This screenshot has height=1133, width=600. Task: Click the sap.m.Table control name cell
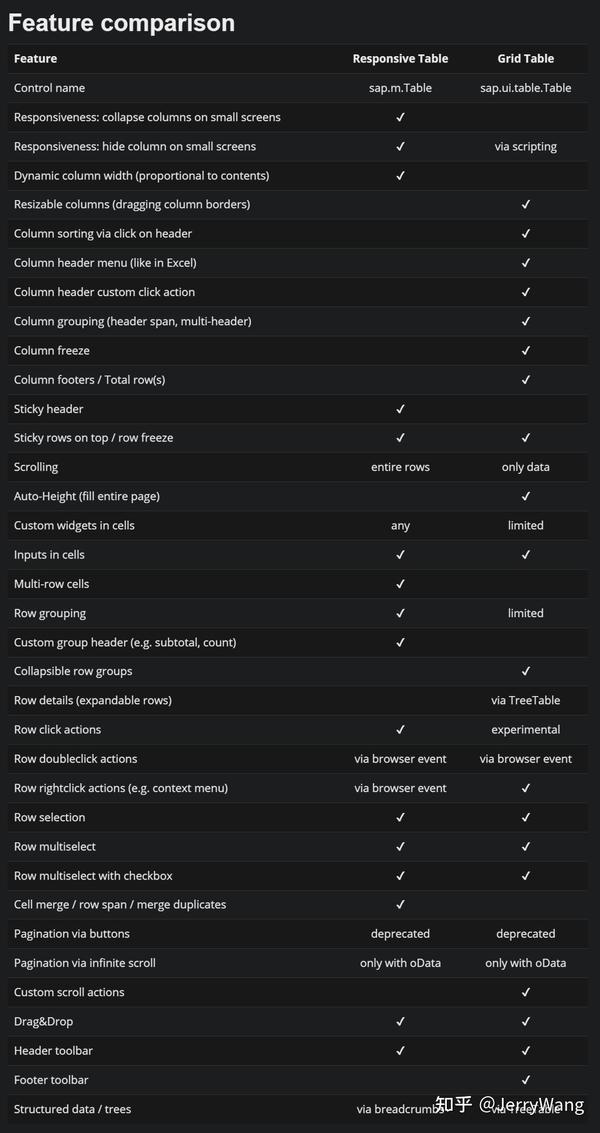point(400,88)
